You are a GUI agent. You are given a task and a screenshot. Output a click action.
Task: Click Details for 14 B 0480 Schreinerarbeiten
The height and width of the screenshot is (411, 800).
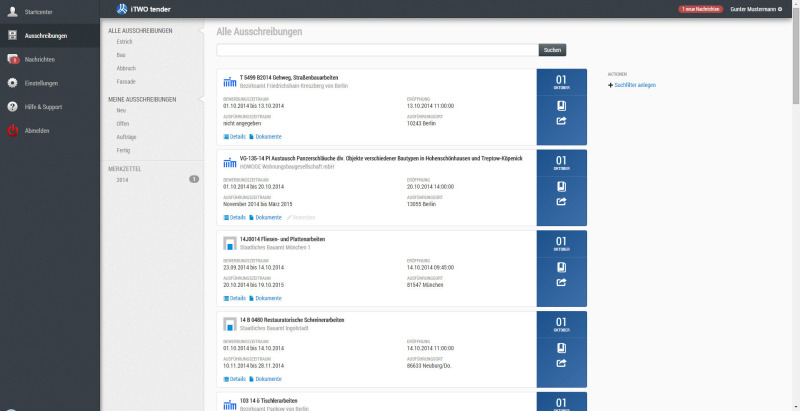pos(235,379)
